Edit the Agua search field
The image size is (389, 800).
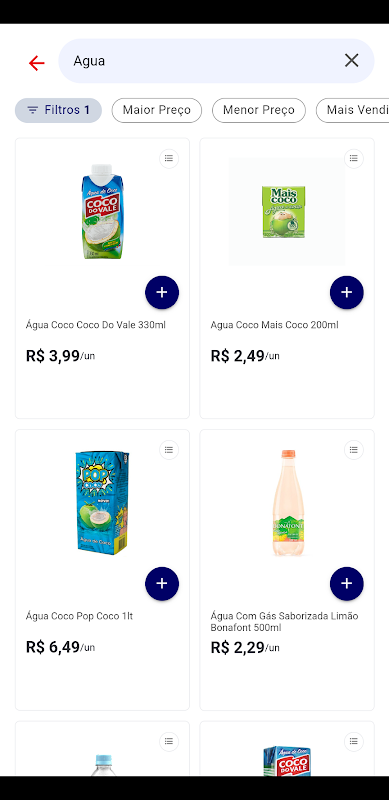pyautogui.click(x=204, y=61)
